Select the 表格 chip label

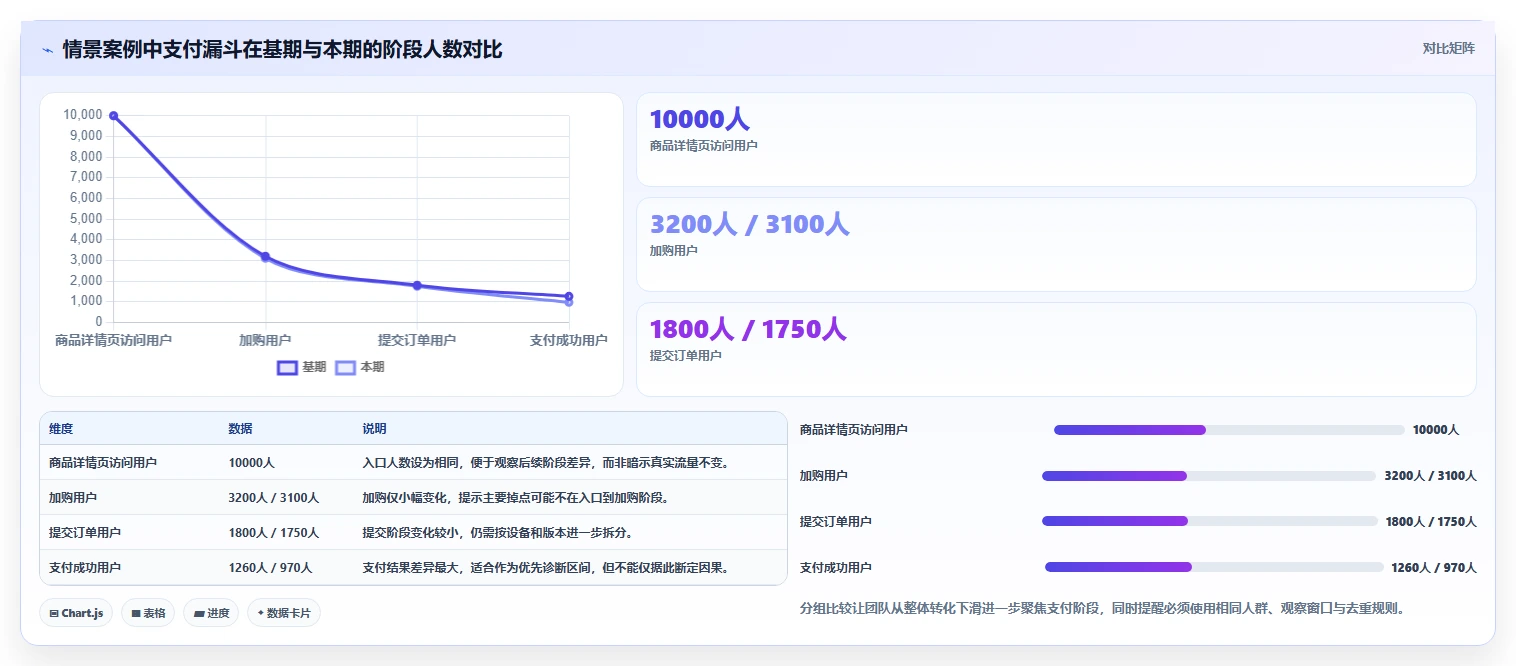pos(154,613)
